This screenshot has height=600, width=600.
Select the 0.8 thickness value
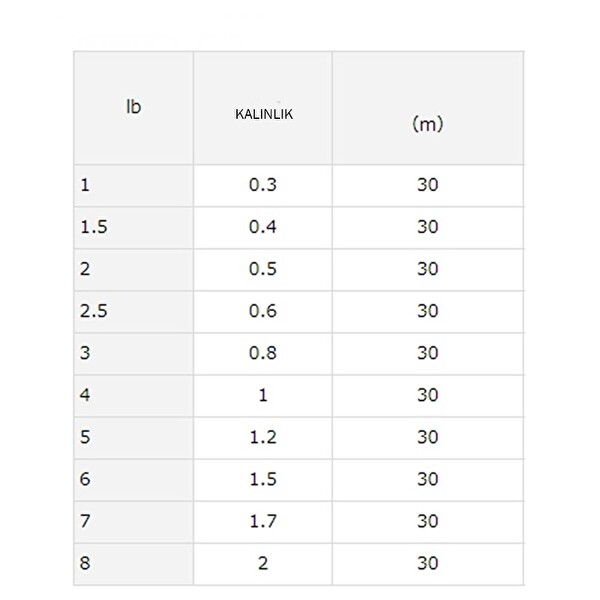coord(263,353)
